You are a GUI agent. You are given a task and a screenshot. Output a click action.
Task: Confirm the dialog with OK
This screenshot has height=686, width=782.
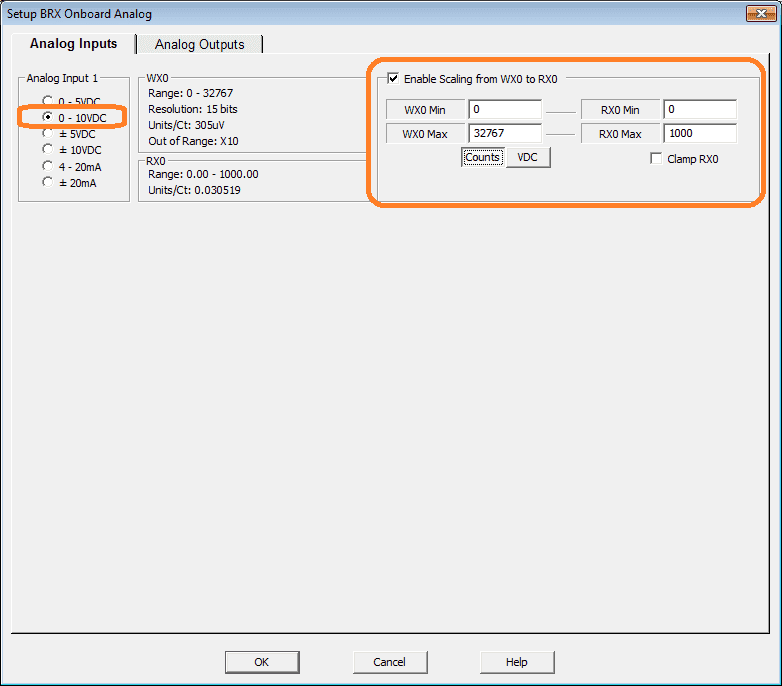pyautogui.click(x=262, y=662)
